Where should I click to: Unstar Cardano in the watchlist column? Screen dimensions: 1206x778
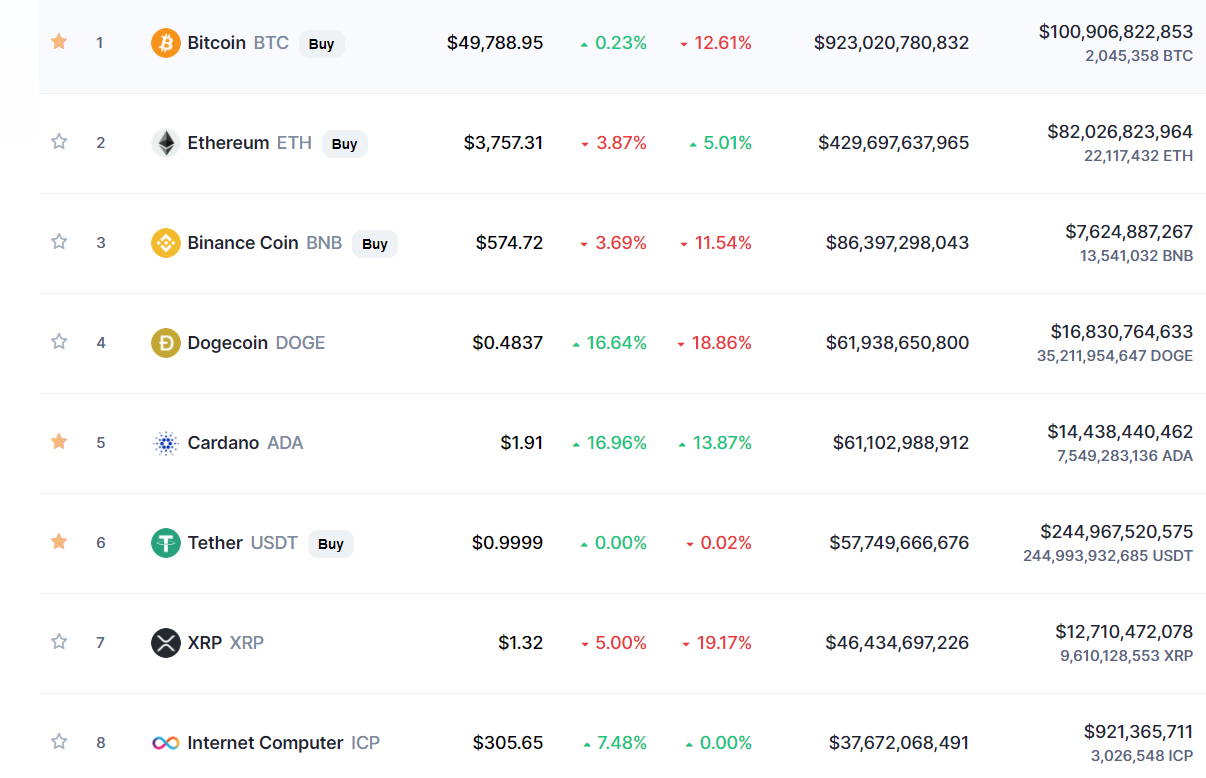click(59, 442)
